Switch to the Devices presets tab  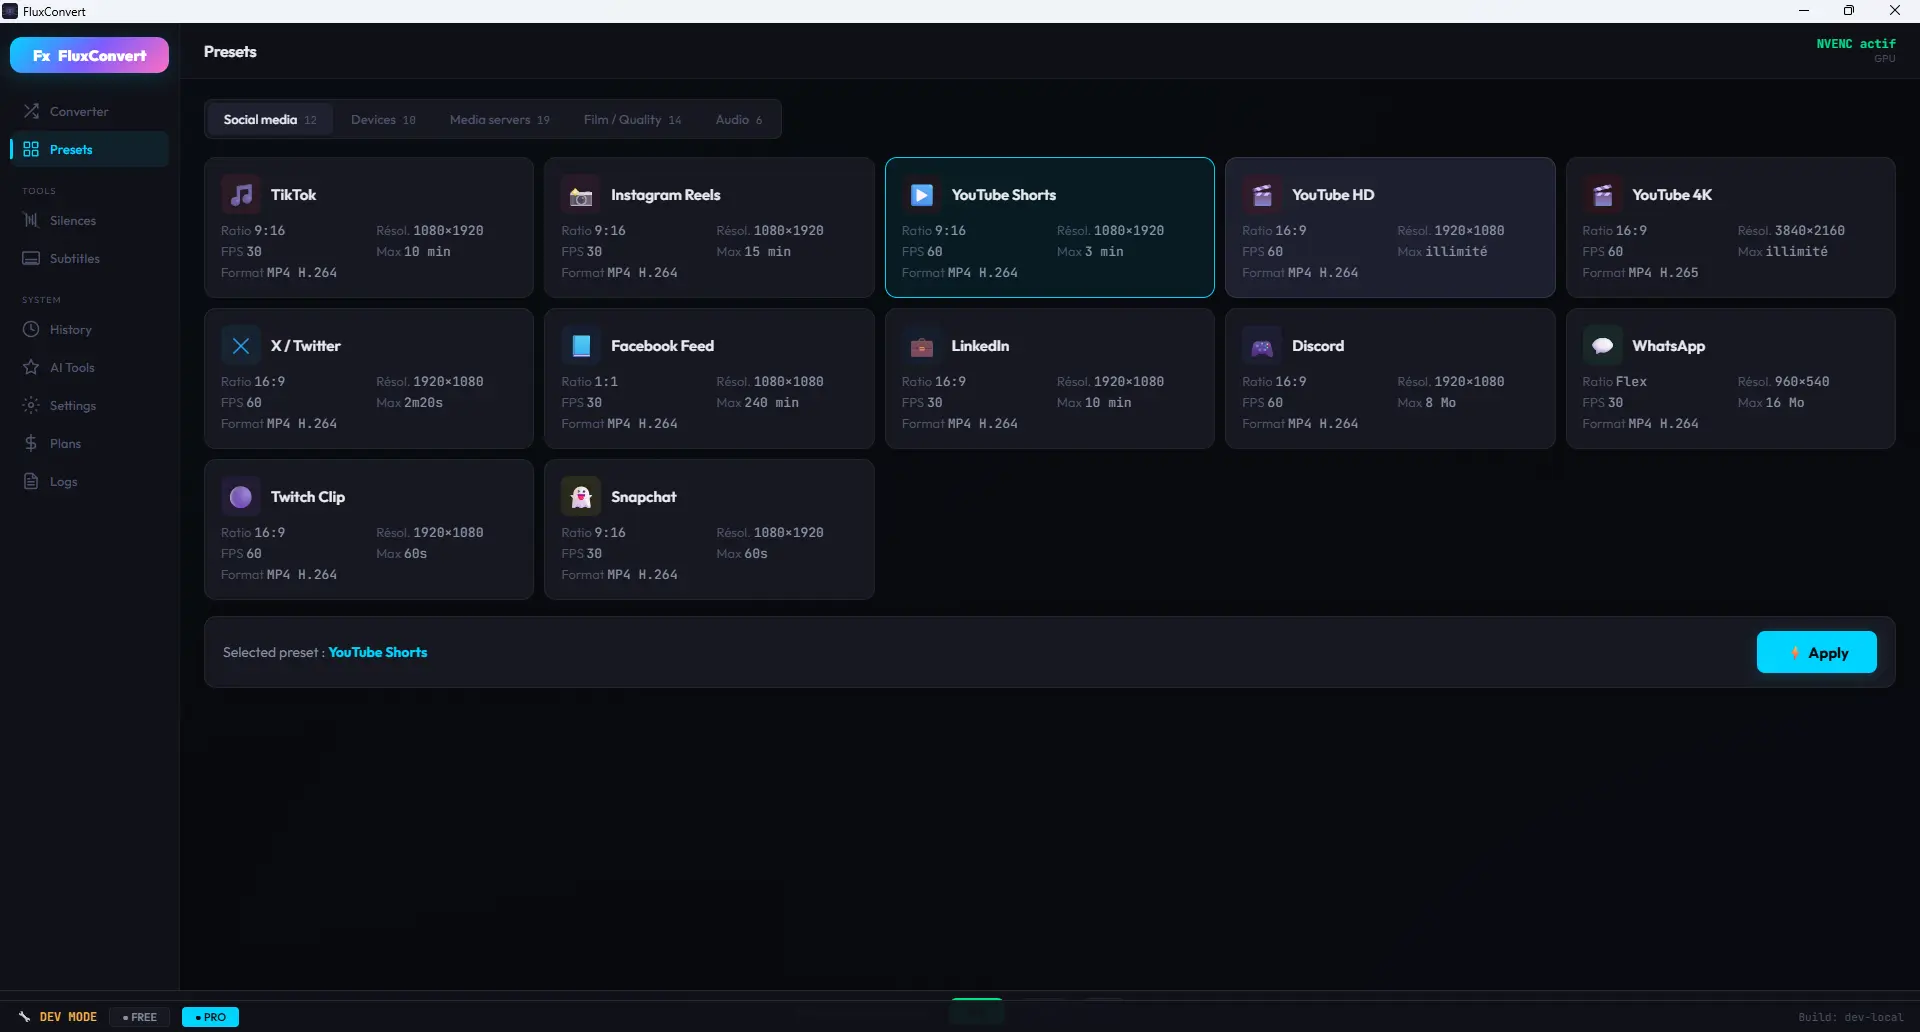[x=383, y=120]
